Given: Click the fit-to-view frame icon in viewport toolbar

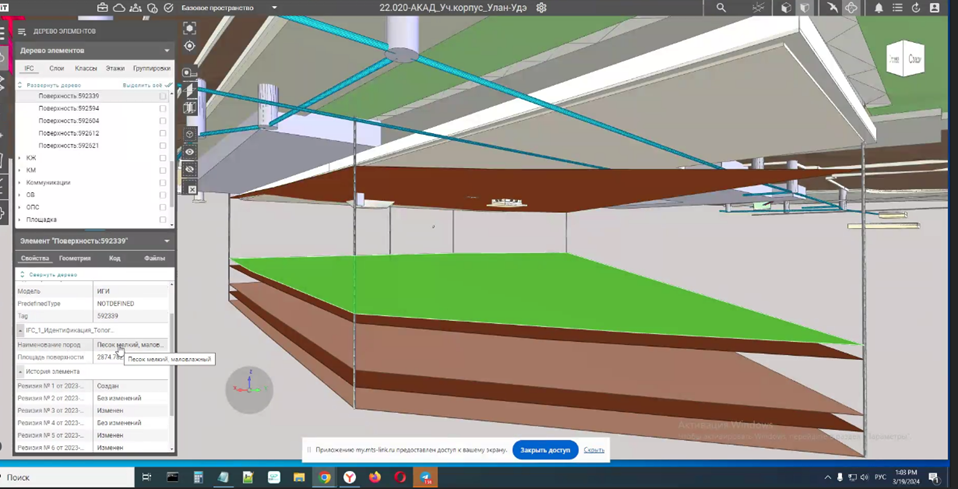Looking at the screenshot, I should tap(189, 29).
